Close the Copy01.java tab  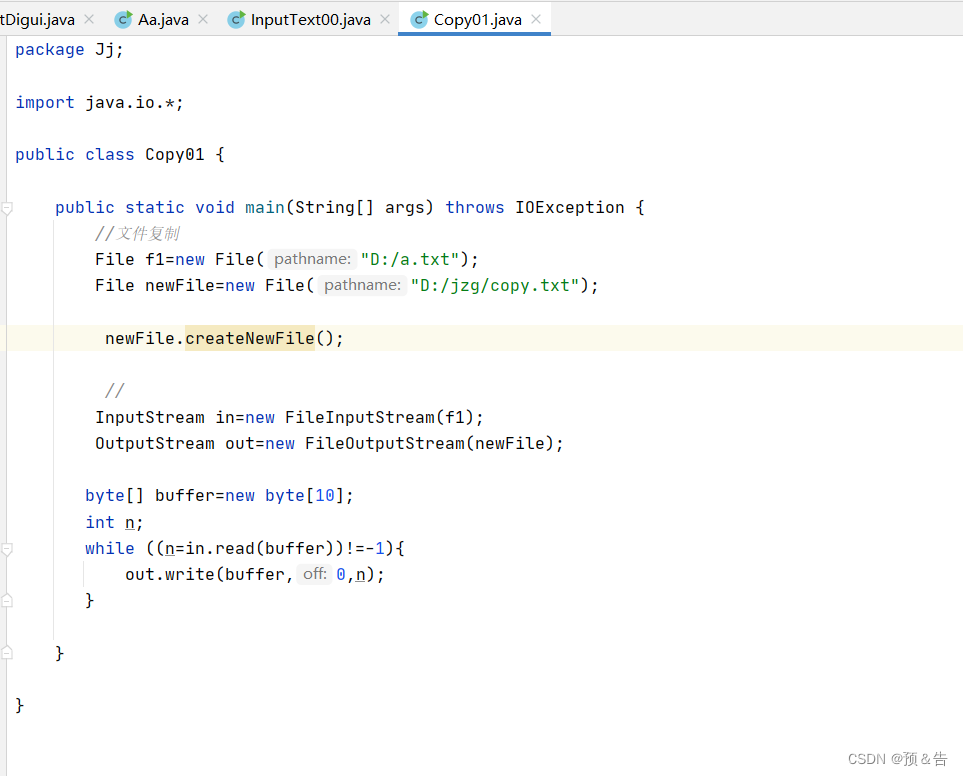[536, 18]
